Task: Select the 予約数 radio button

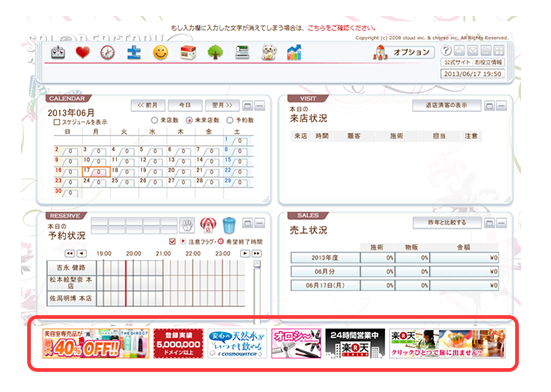Action: [230, 120]
